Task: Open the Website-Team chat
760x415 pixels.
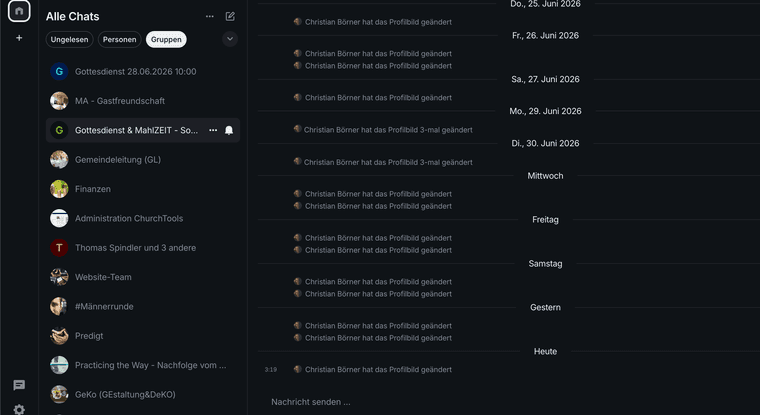Action: (x=143, y=277)
